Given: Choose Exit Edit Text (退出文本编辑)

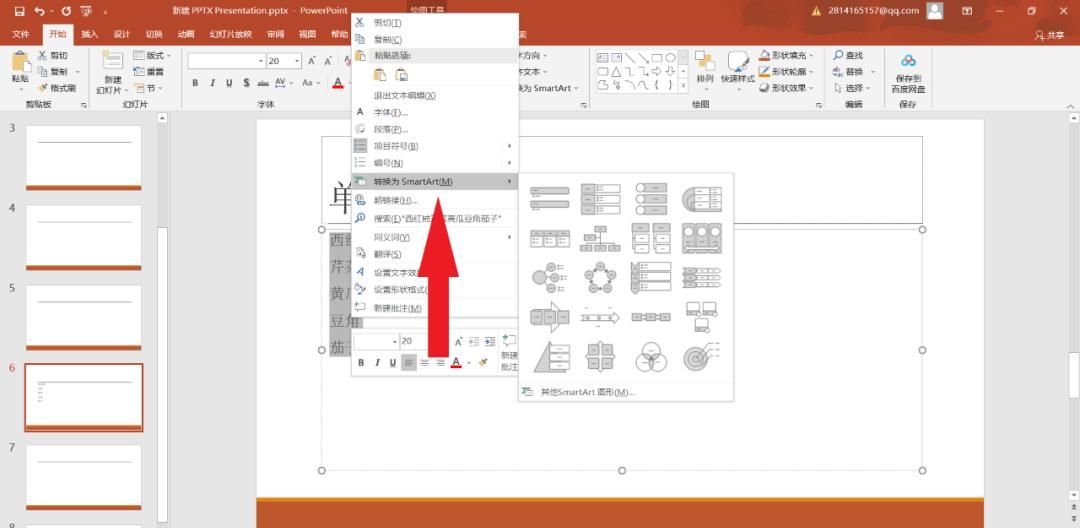Looking at the screenshot, I should point(435,96).
